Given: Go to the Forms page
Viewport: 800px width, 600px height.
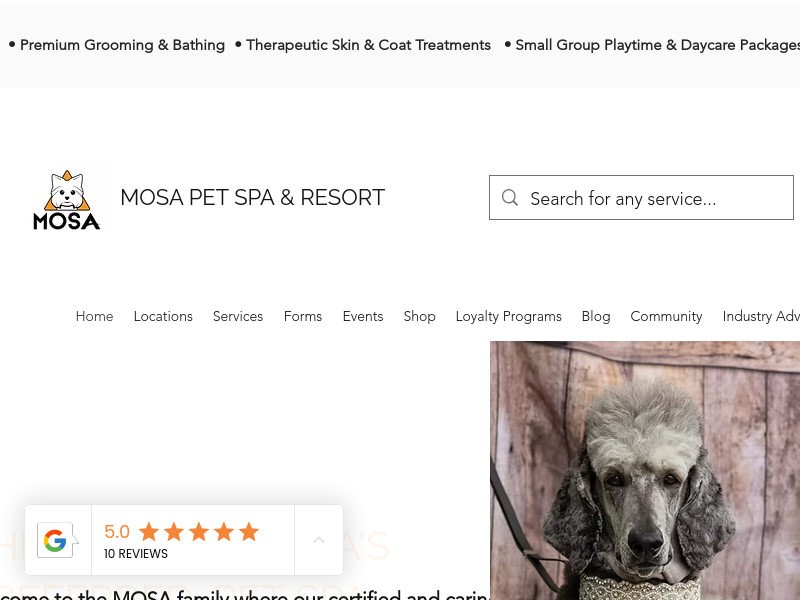Looking at the screenshot, I should pyautogui.click(x=303, y=316).
